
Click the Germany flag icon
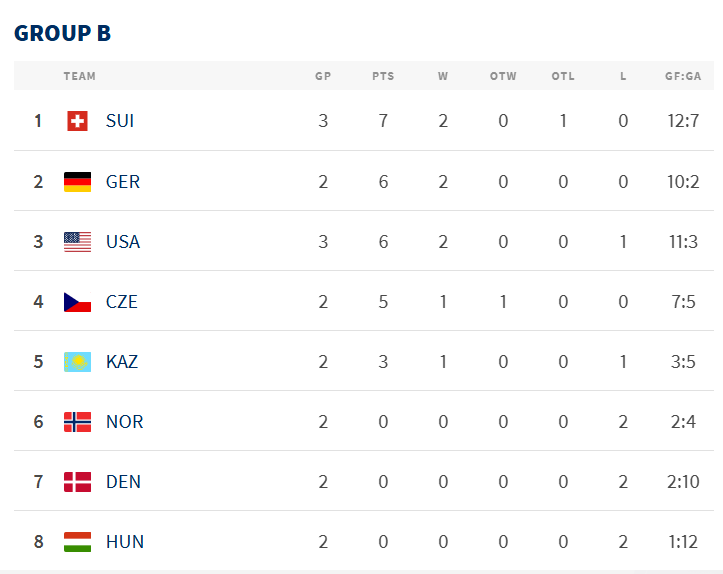(77, 182)
